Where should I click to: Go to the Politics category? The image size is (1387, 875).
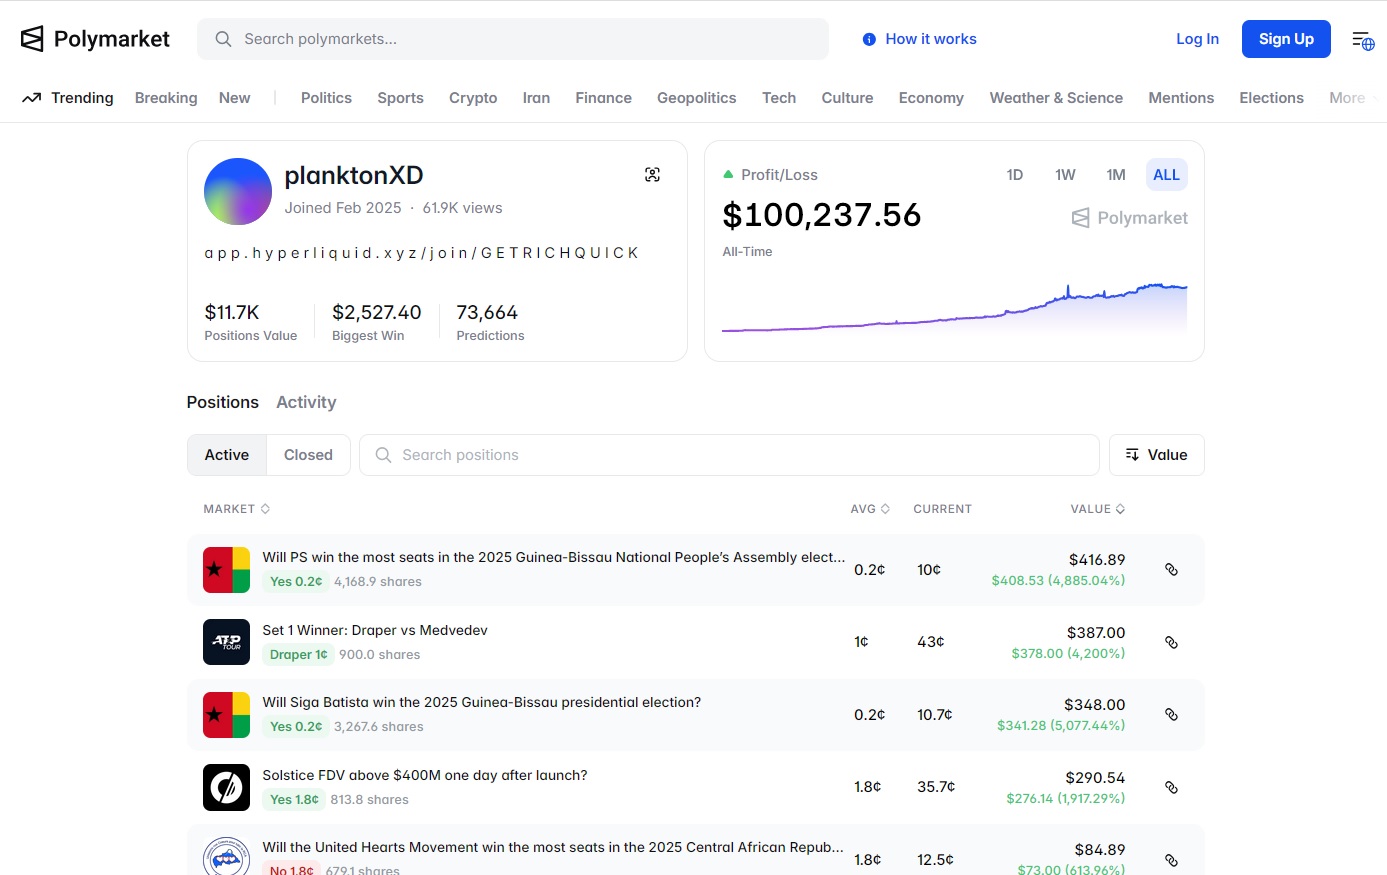pos(326,98)
